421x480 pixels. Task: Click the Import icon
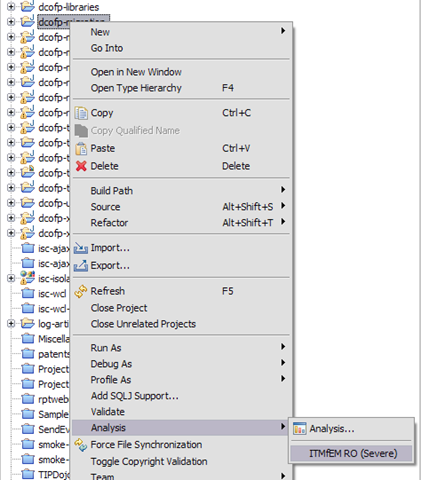coord(81,248)
